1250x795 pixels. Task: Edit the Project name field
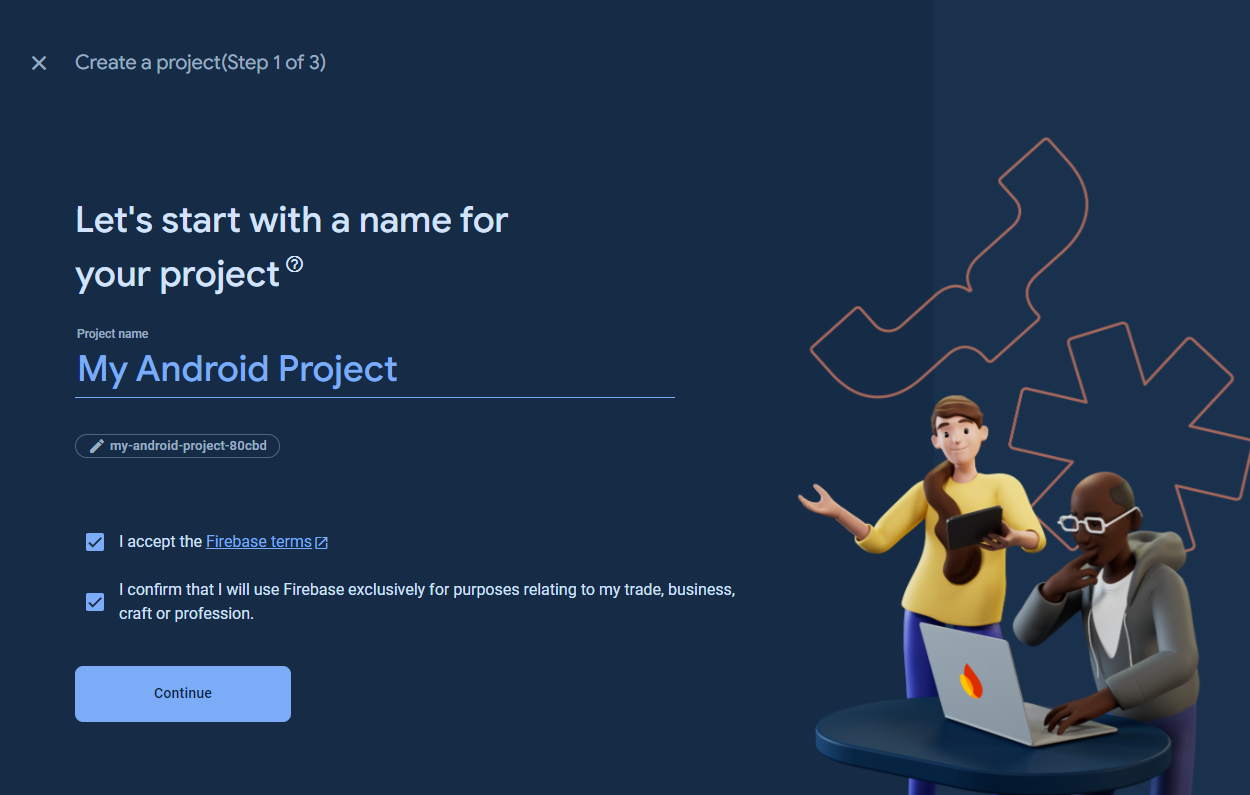(375, 369)
